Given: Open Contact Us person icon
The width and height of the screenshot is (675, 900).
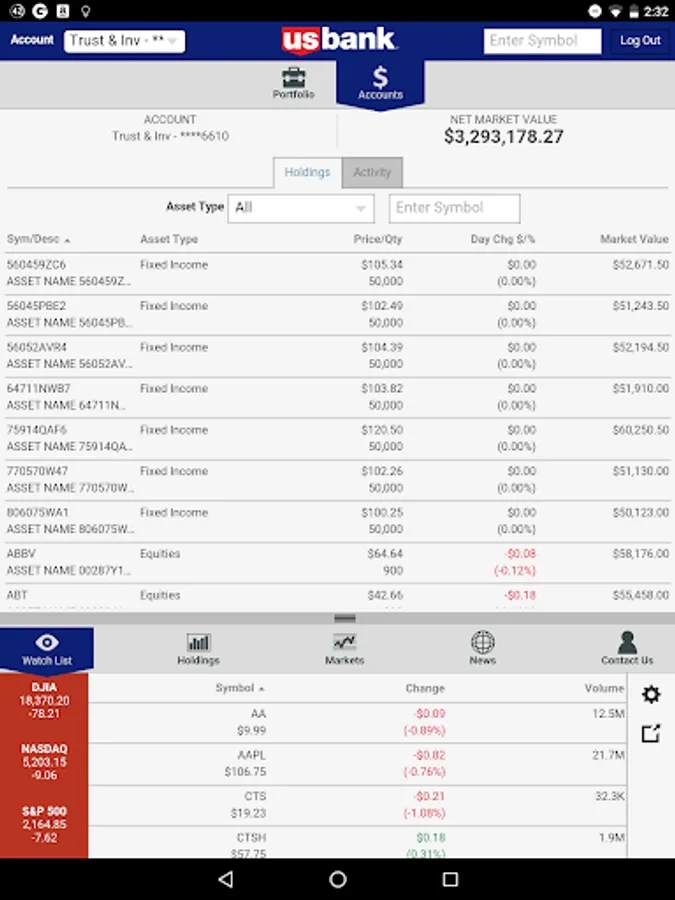Looking at the screenshot, I should pos(627,649).
